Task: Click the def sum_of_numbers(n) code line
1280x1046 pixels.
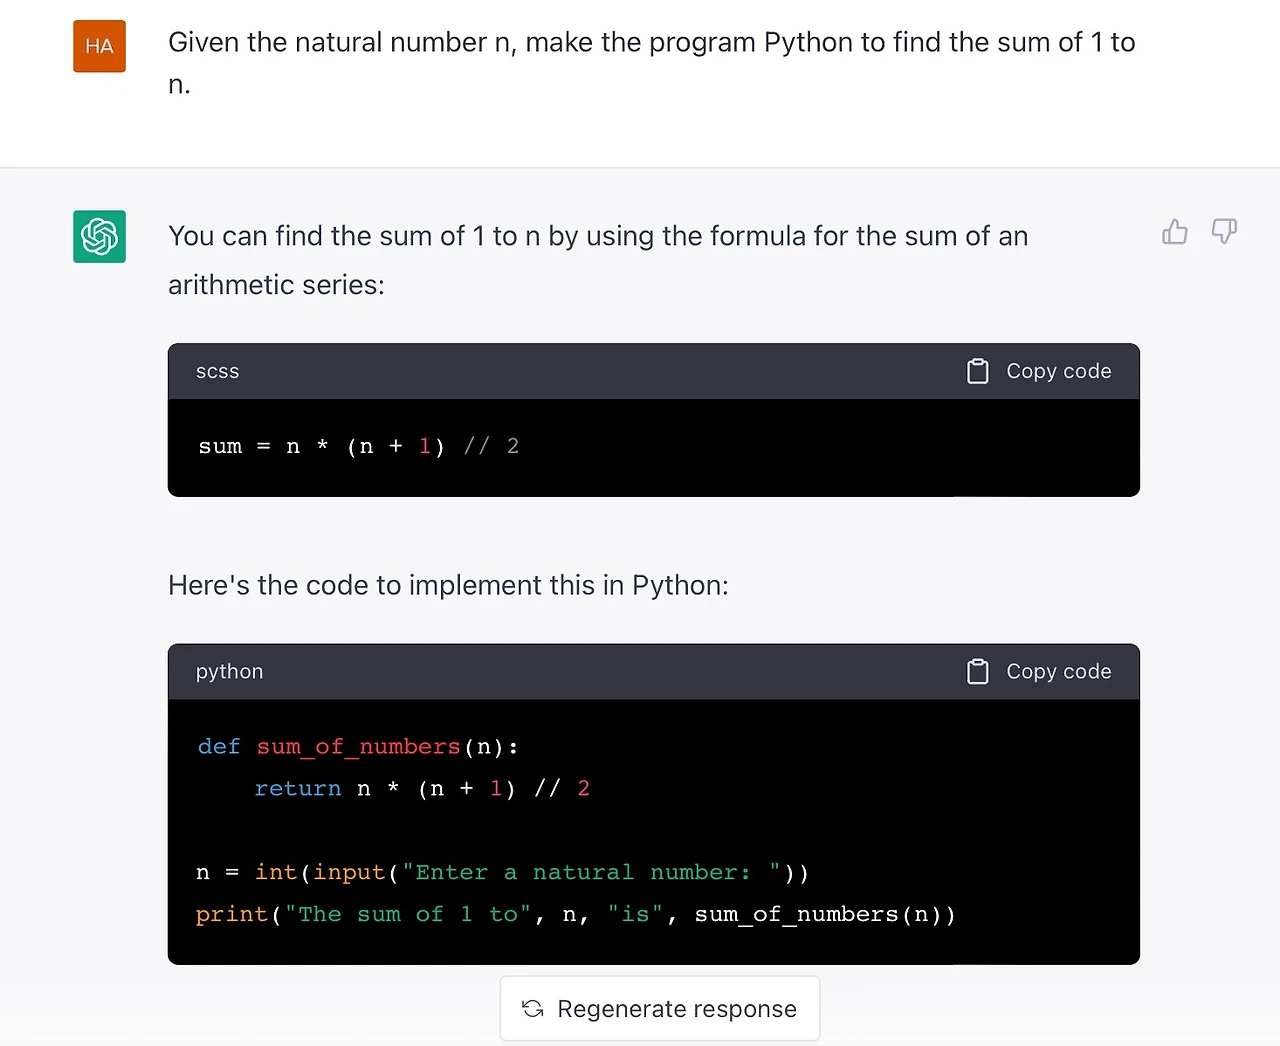Action: click(357, 747)
